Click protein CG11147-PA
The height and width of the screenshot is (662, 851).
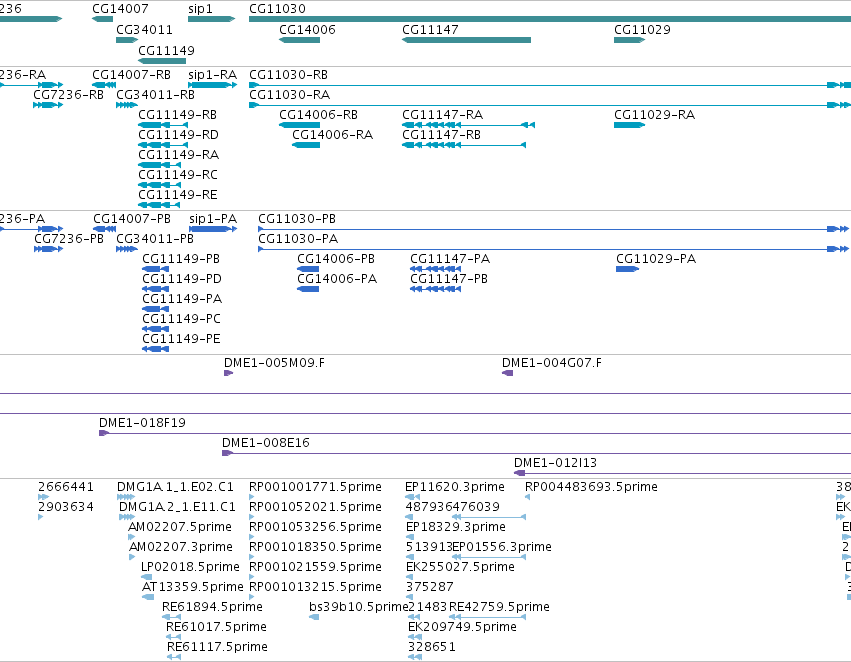[450, 259]
